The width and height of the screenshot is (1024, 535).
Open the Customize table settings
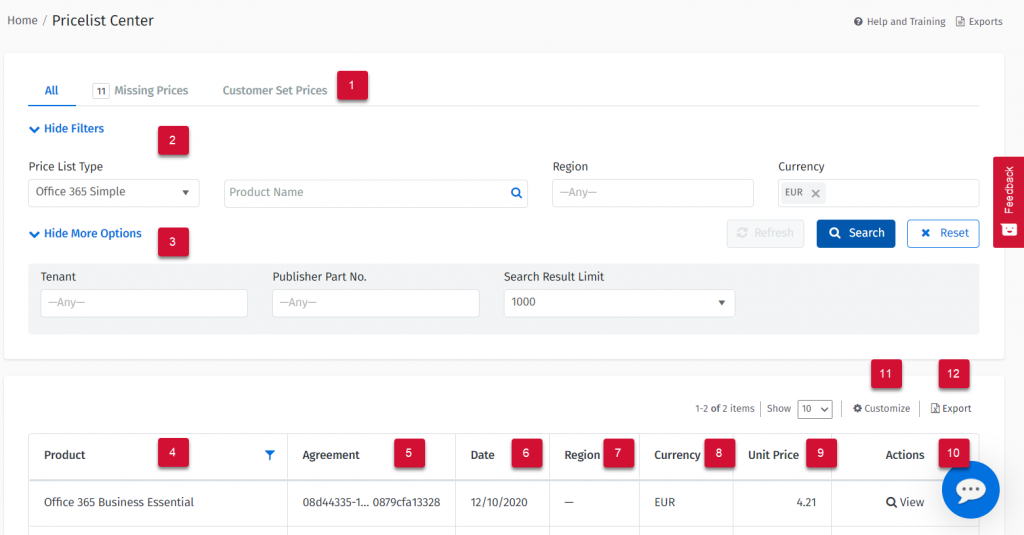881,408
